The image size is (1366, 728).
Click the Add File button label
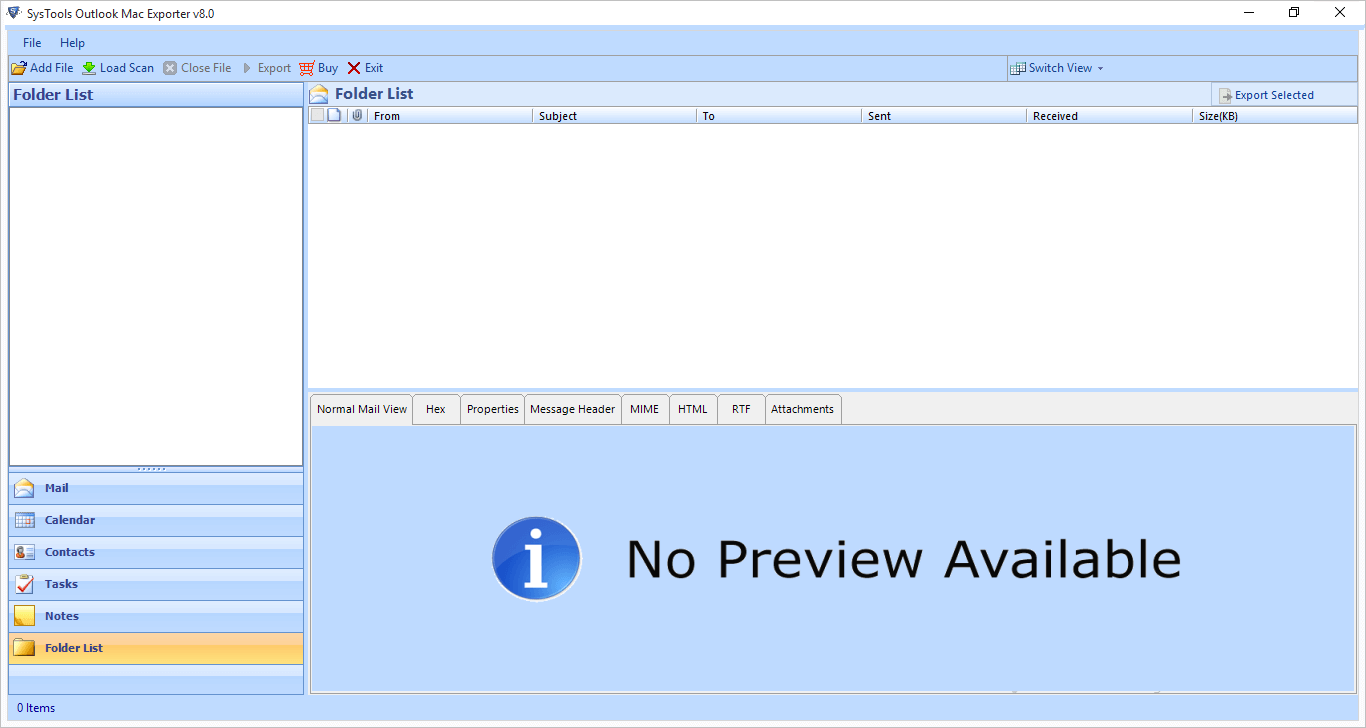(52, 68)
